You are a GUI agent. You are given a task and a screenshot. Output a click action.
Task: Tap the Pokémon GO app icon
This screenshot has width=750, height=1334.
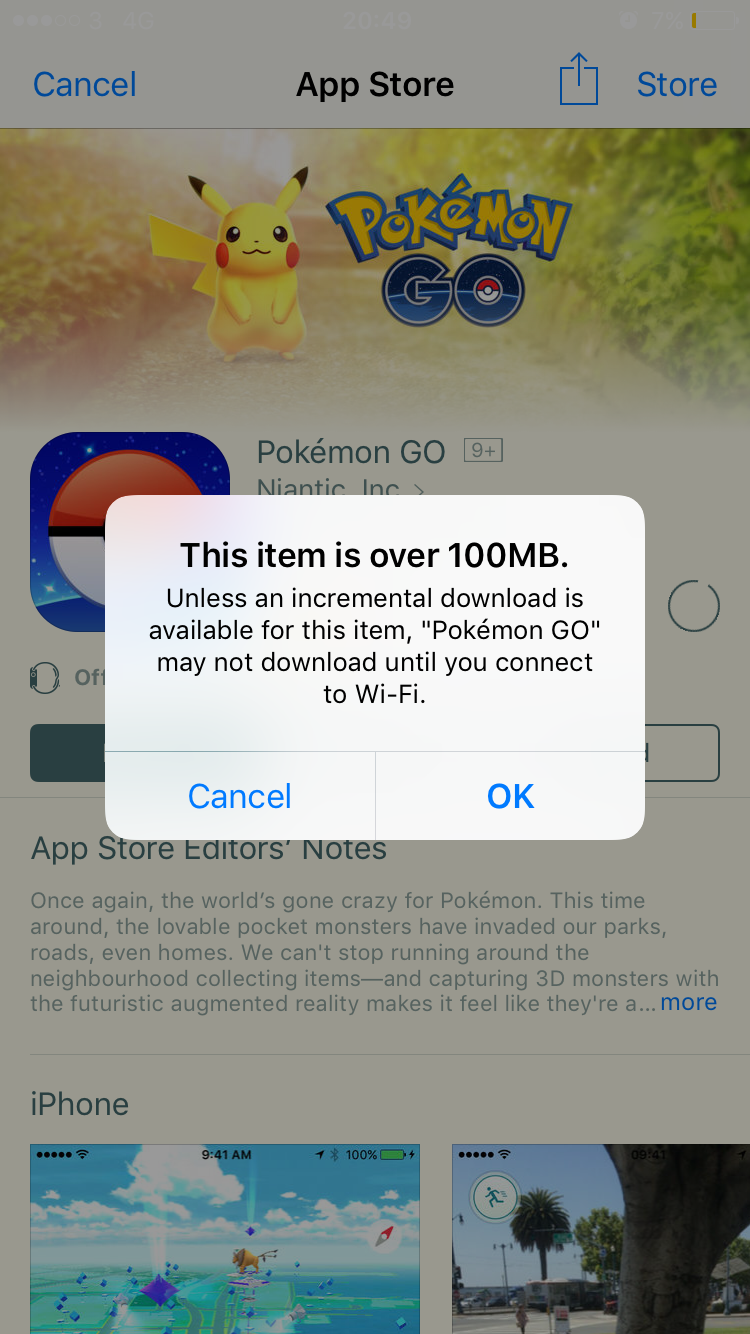130,532
